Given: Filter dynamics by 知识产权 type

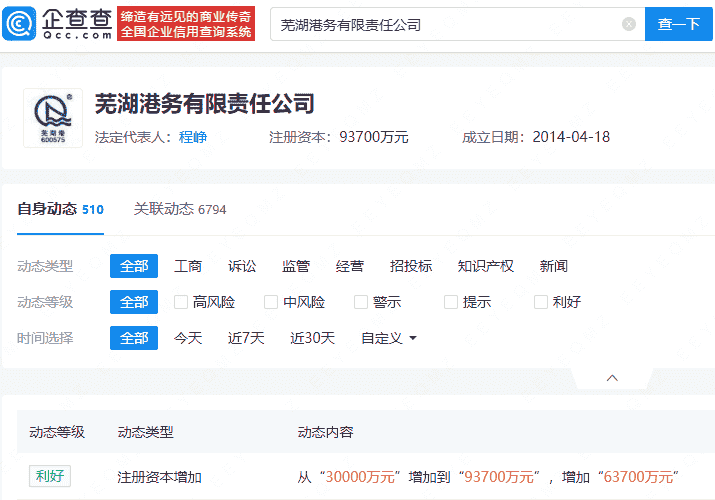Looking at the screenshot, I should (x=485, y=266).
